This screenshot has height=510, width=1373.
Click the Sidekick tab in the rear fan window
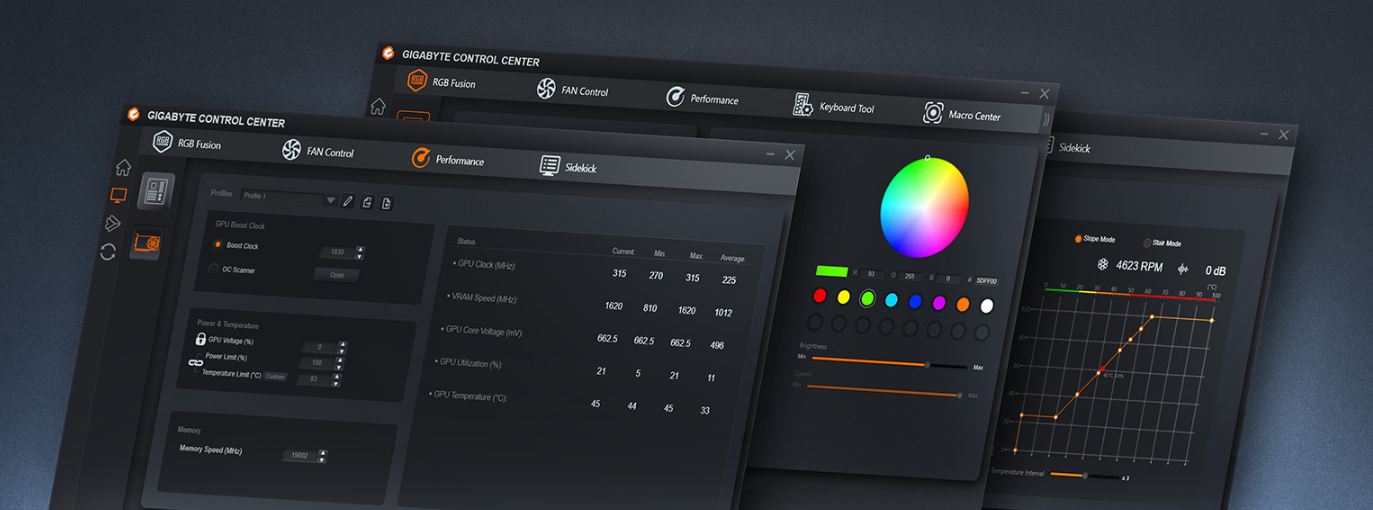coord(1068,147)
